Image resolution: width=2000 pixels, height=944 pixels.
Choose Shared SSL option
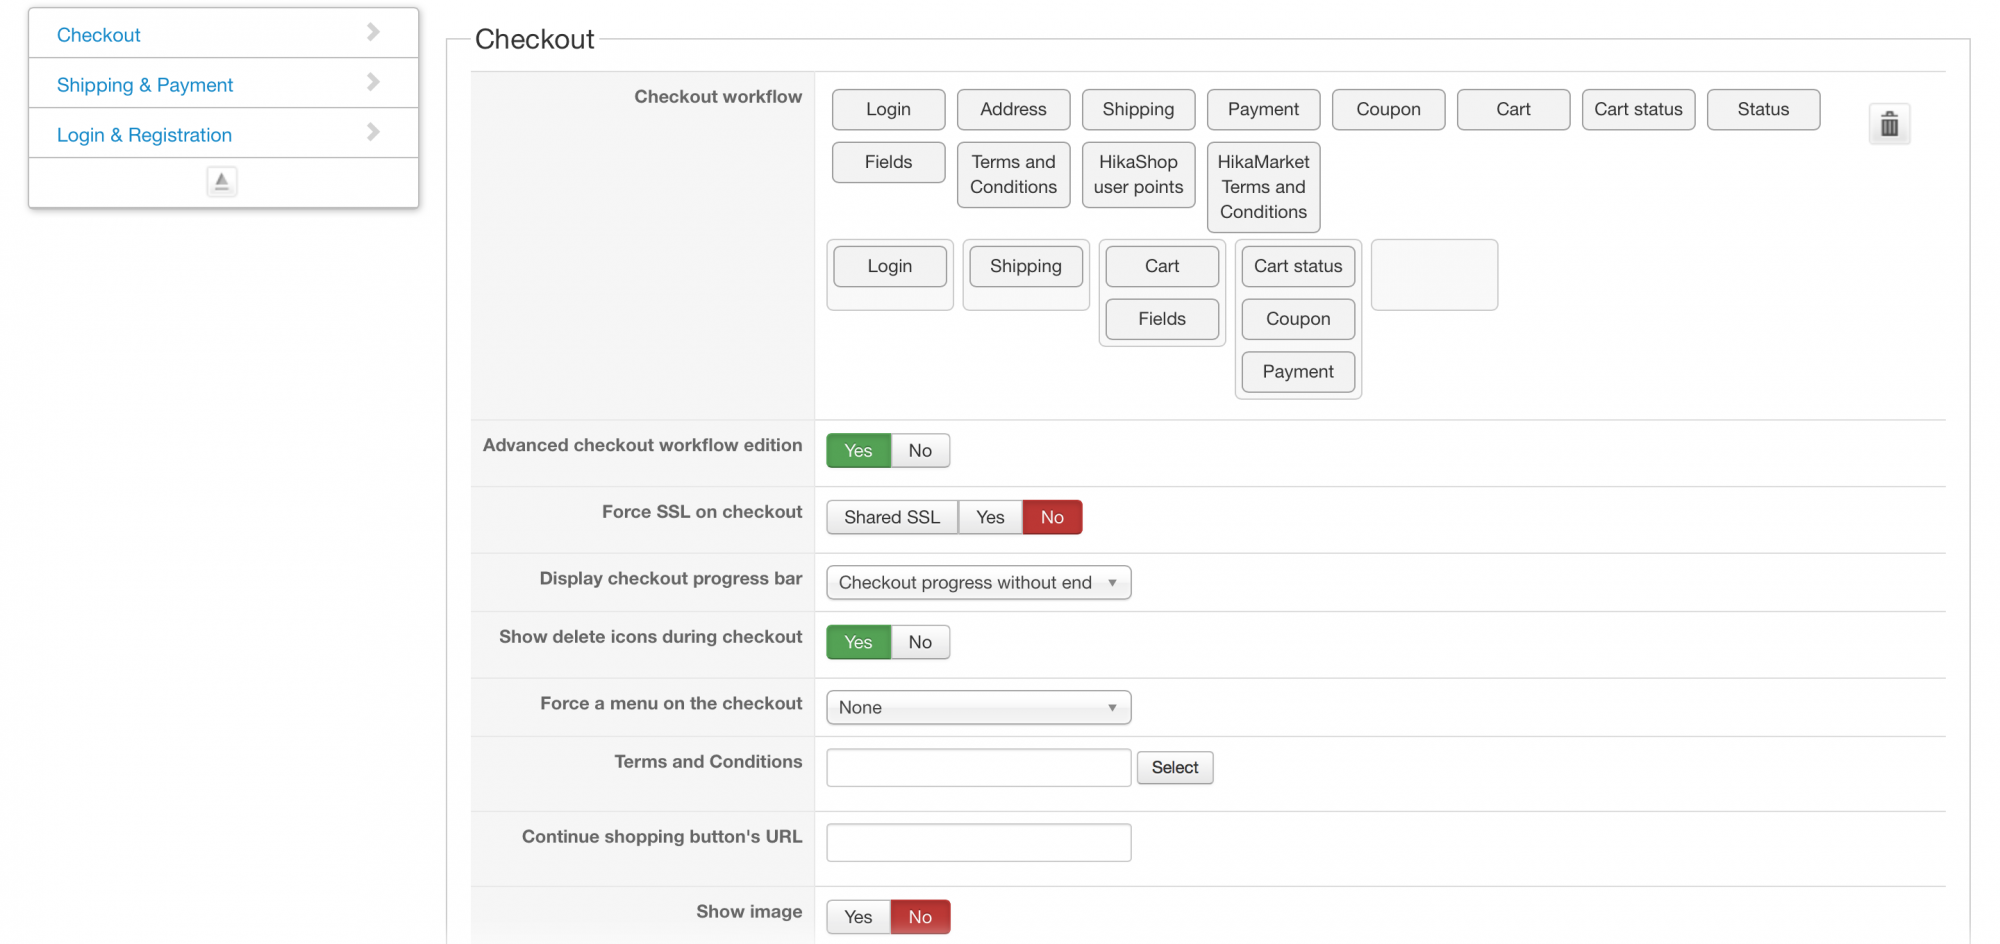point(891,517)
